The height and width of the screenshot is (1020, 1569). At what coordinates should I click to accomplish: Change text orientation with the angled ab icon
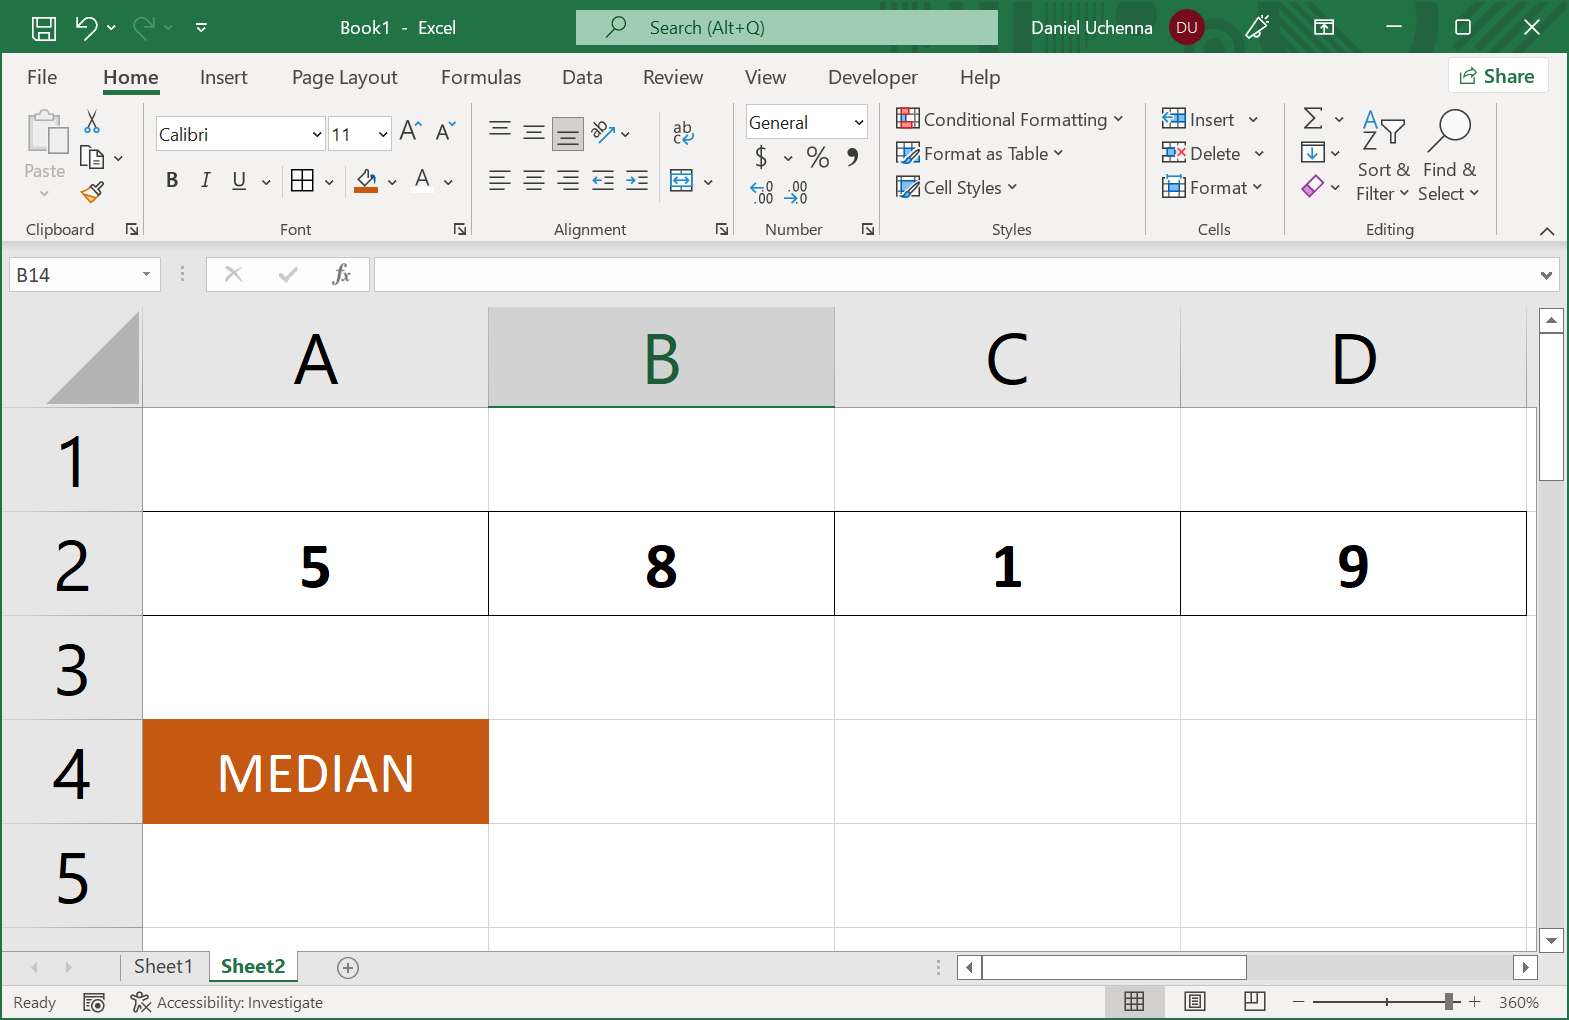click(603, 132)
